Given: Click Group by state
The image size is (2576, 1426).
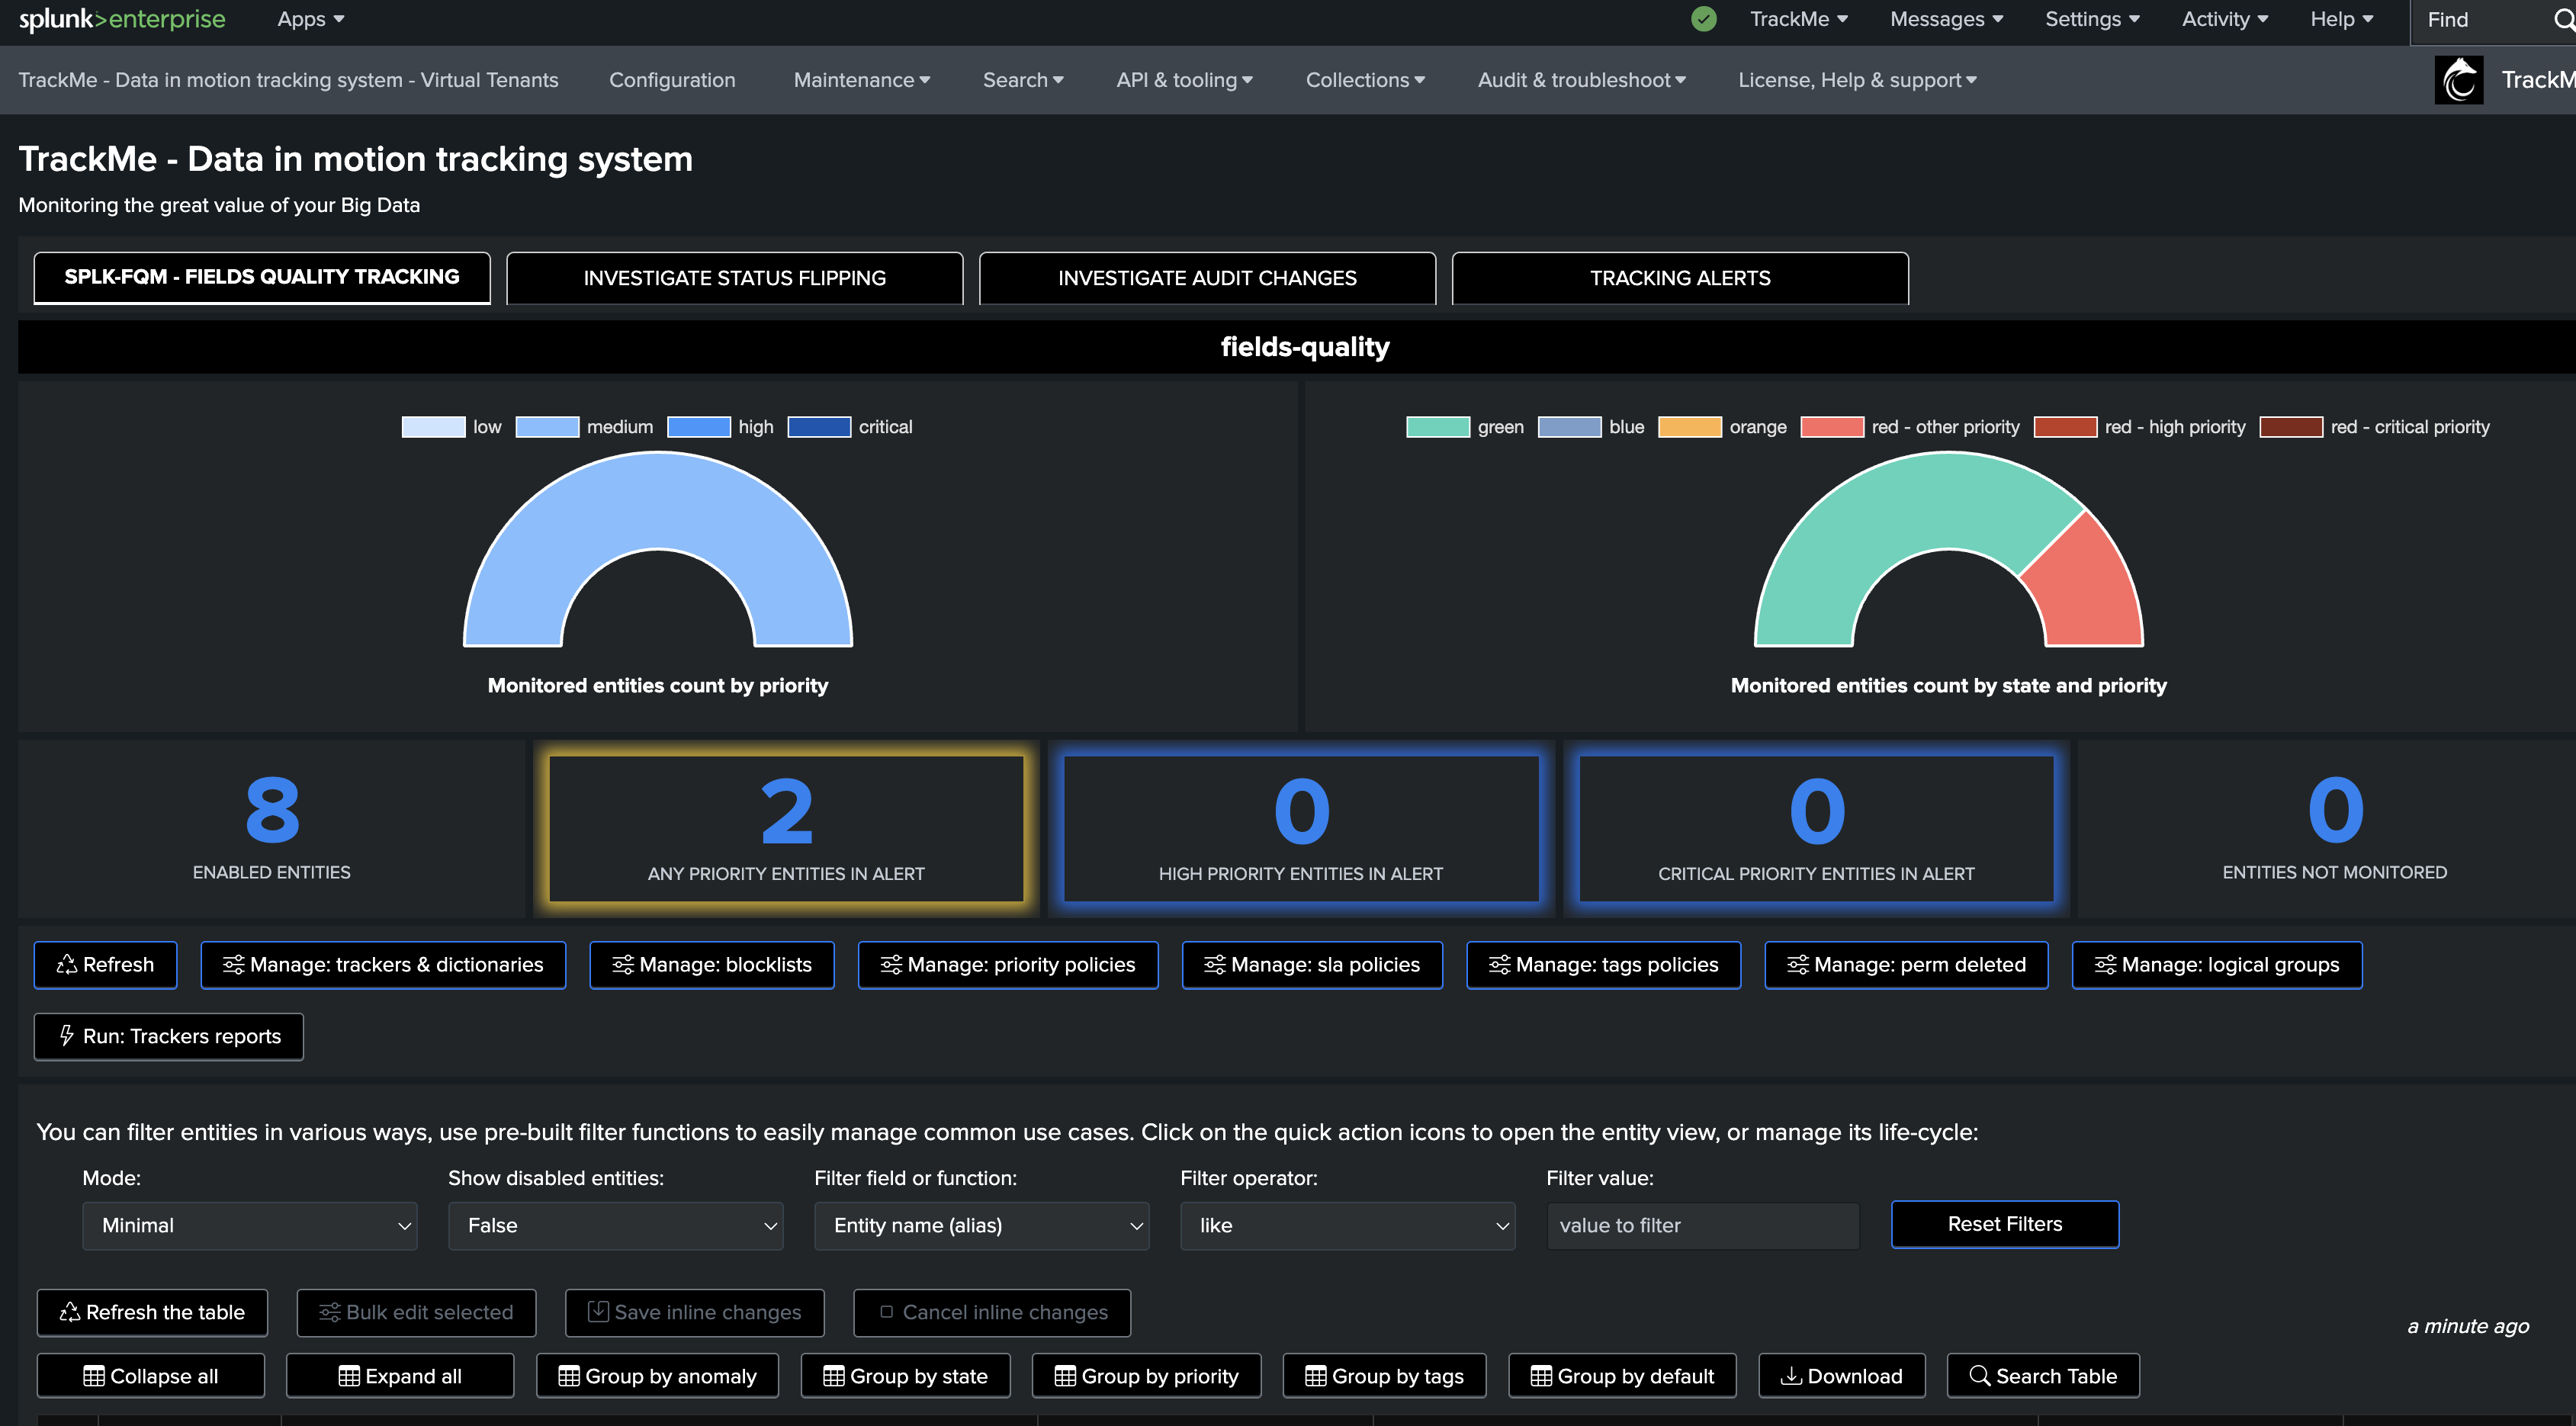Looking at the screenshot, I should click(906, 1376).
